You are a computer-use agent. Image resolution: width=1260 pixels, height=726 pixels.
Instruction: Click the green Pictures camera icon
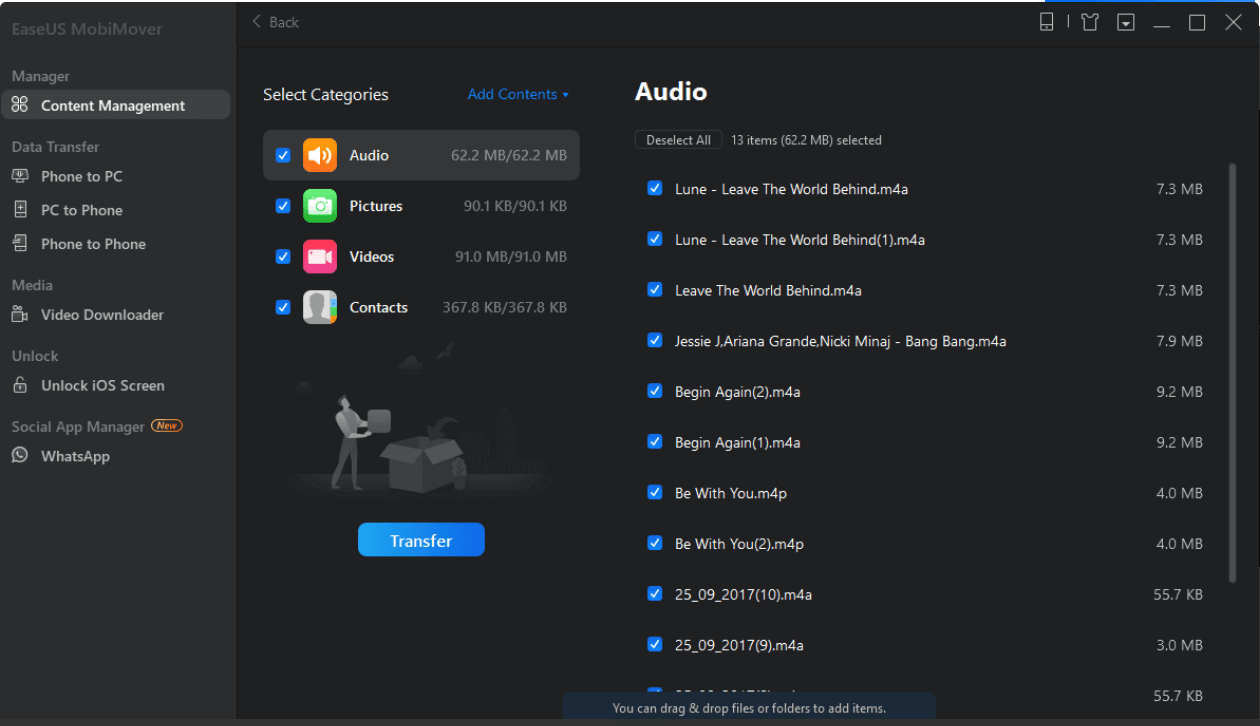point(320,206)
